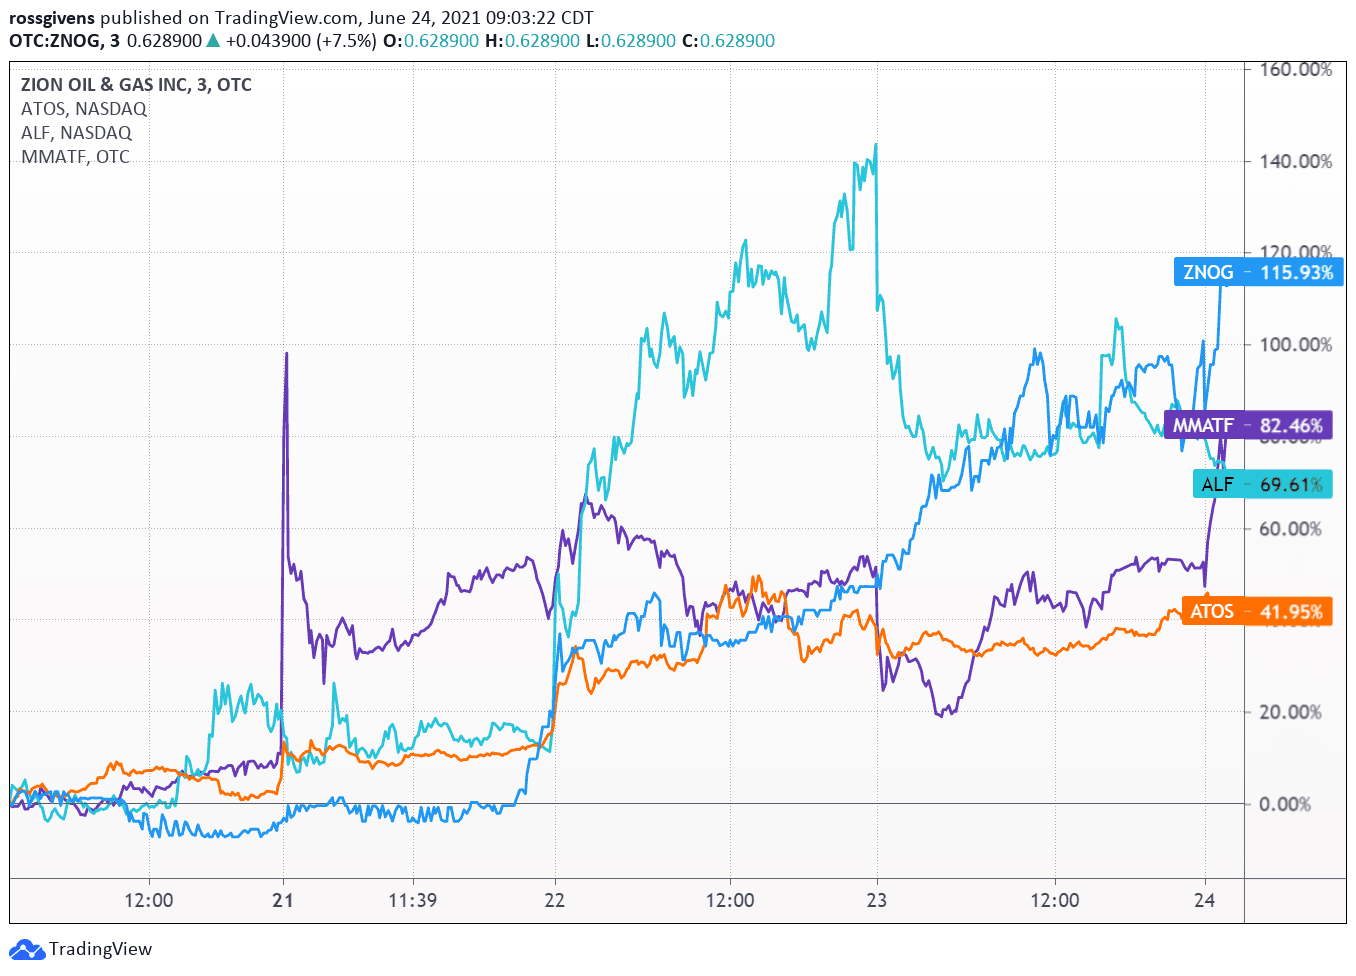Image resolution: width=1356 pixels, height=976 pixels.
Task: Select the MMATF, OTC legend entry
Action: click(x=75, y=157)
